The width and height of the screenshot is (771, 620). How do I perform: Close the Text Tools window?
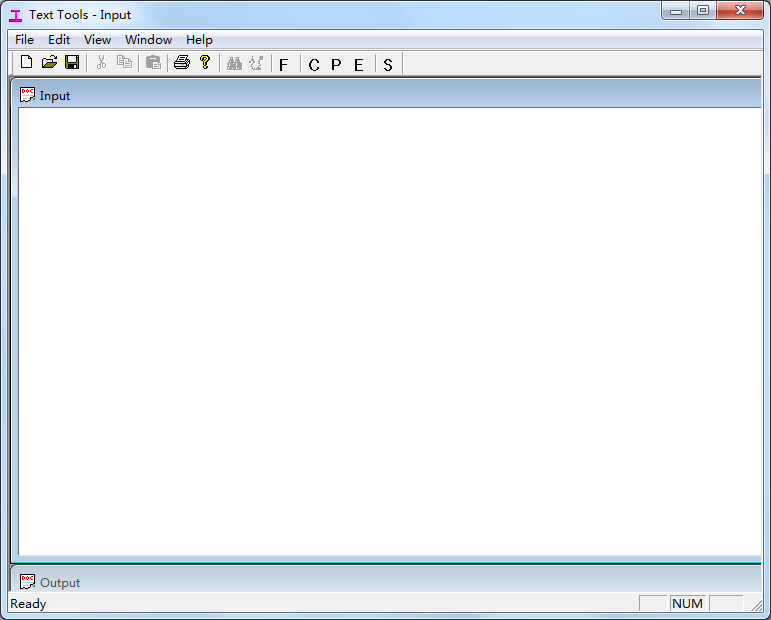pyautogui.click(x=740, y=11)
